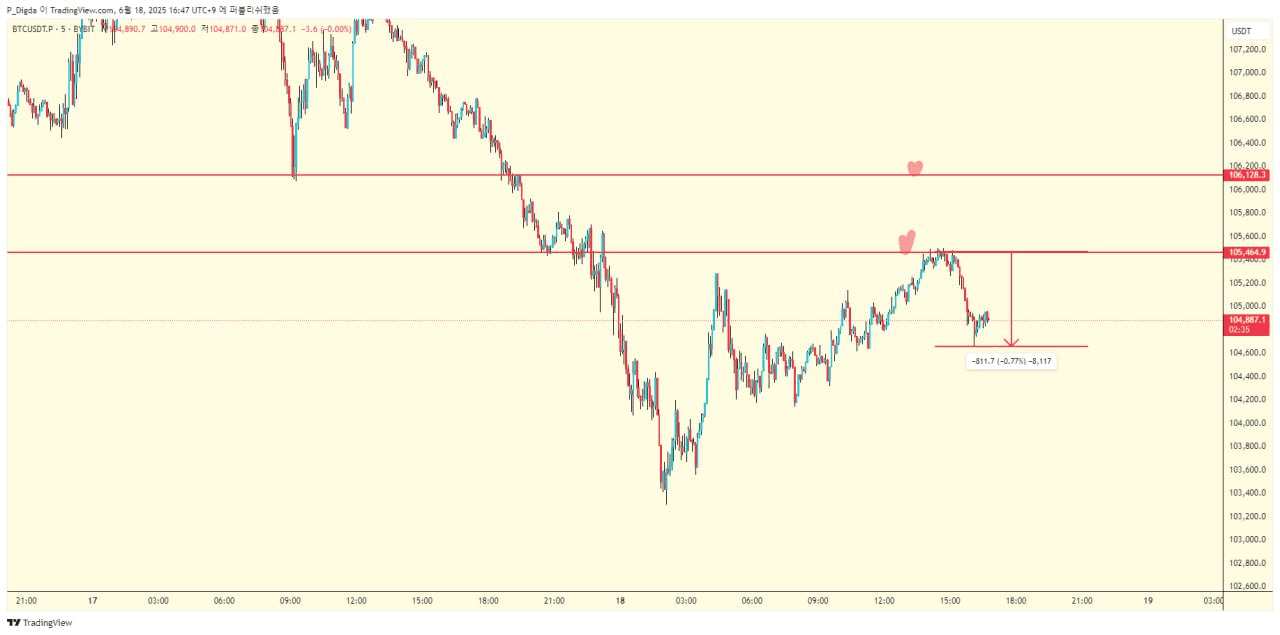Click the P_Digda publisher name in header
The width and height of the screenshot is (1280, 635).
coord(22,10)
